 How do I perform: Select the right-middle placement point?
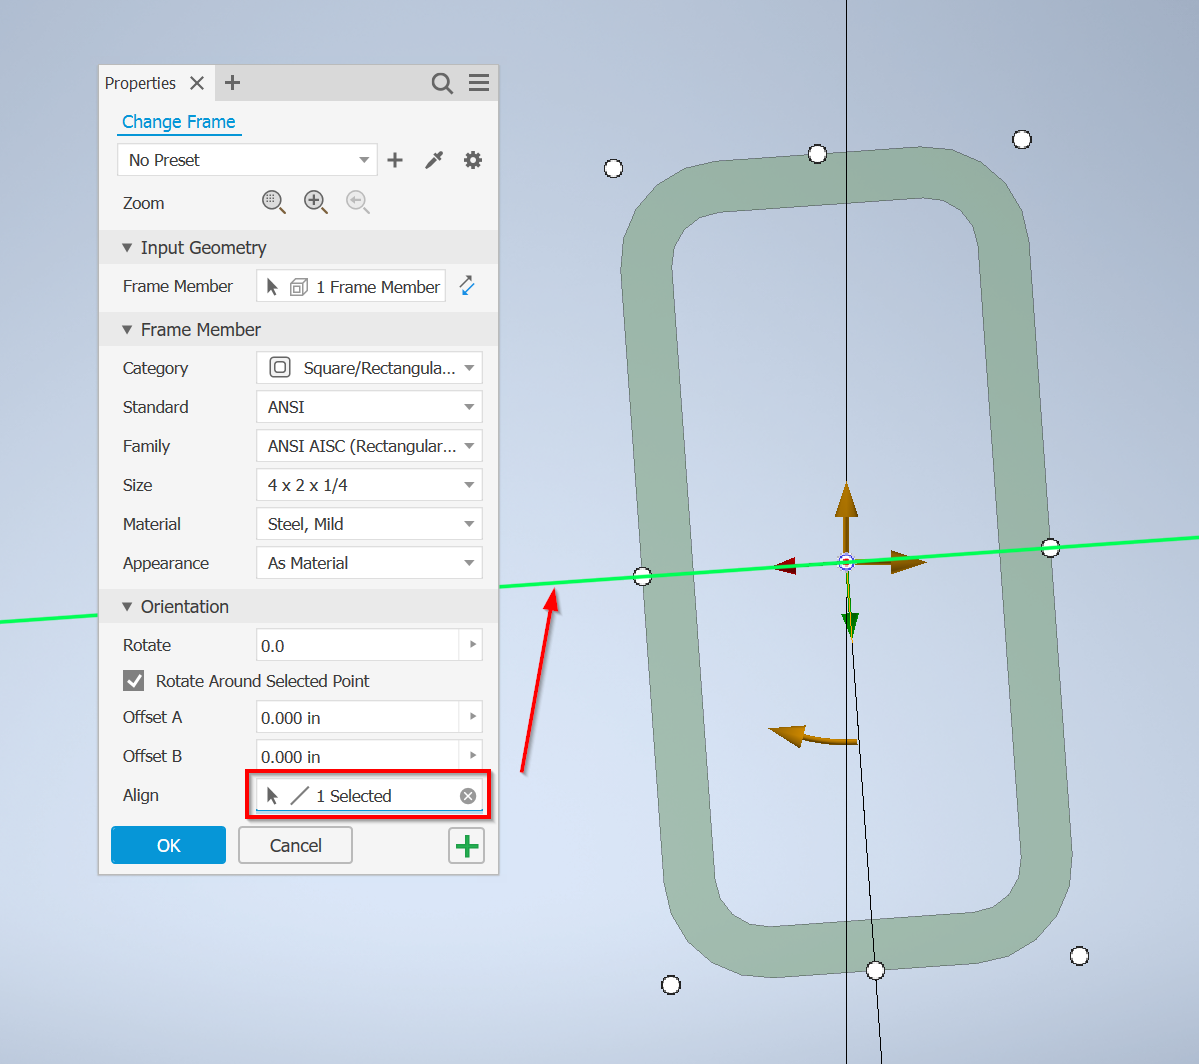click(1051, 548)
